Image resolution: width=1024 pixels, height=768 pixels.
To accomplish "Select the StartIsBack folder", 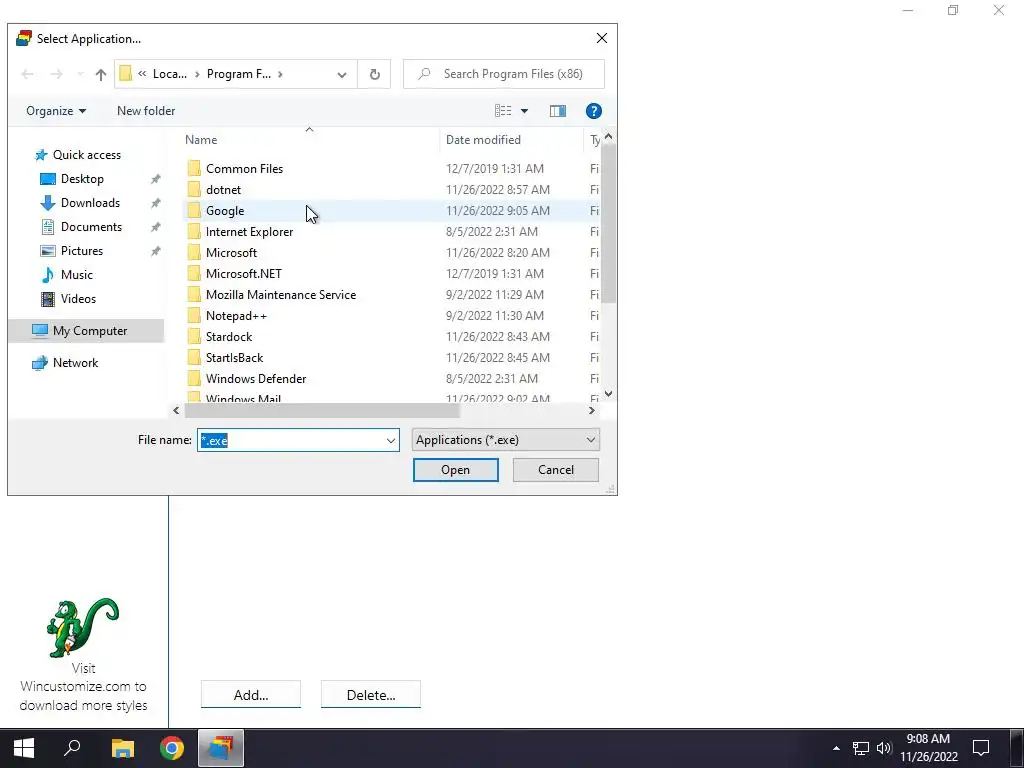I will coord(234,357).
